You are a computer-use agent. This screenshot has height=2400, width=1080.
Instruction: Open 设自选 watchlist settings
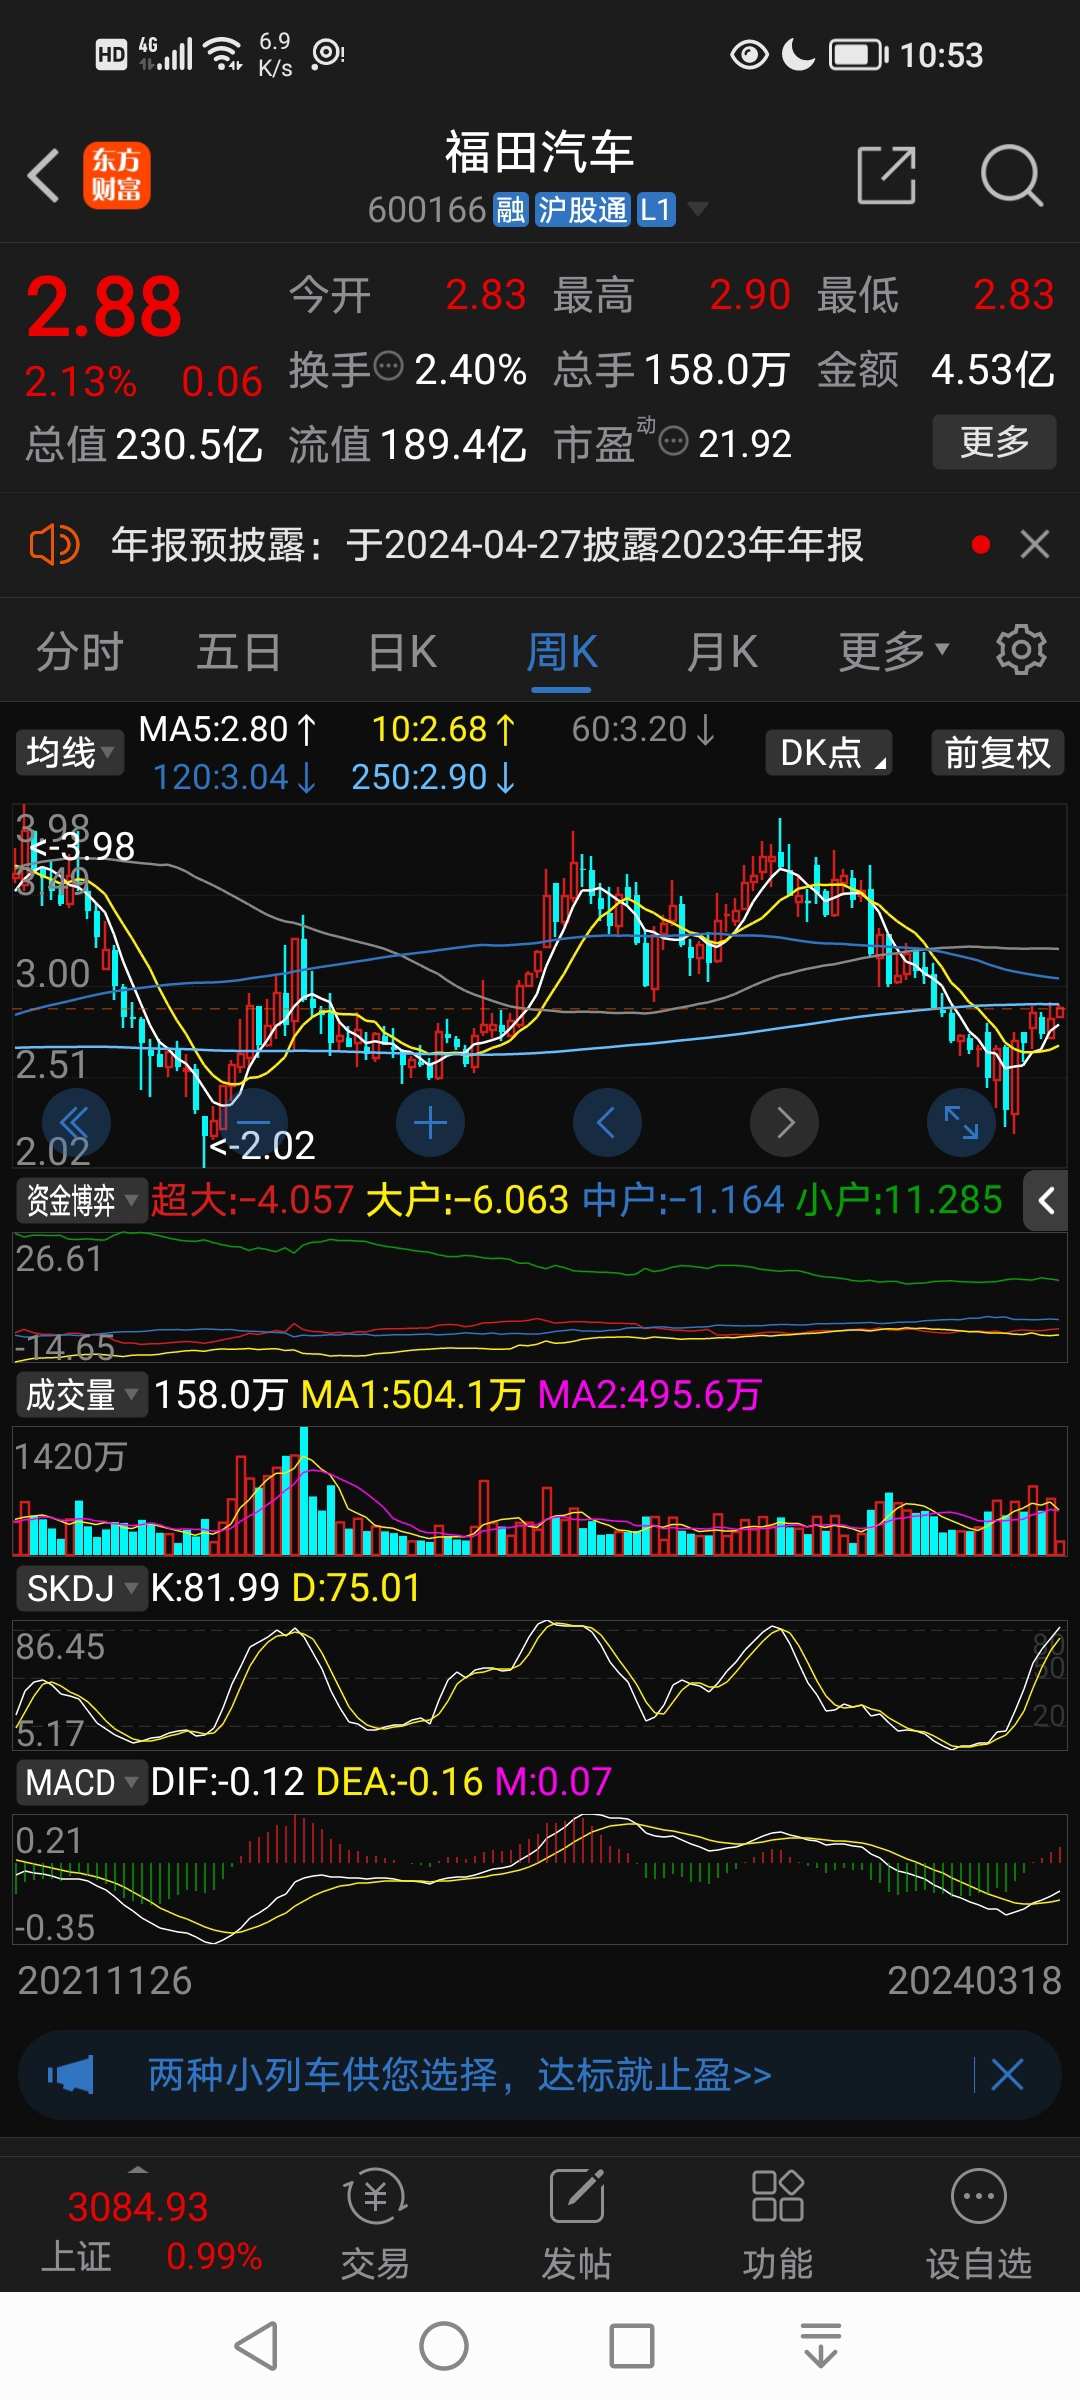point(978,2225)
